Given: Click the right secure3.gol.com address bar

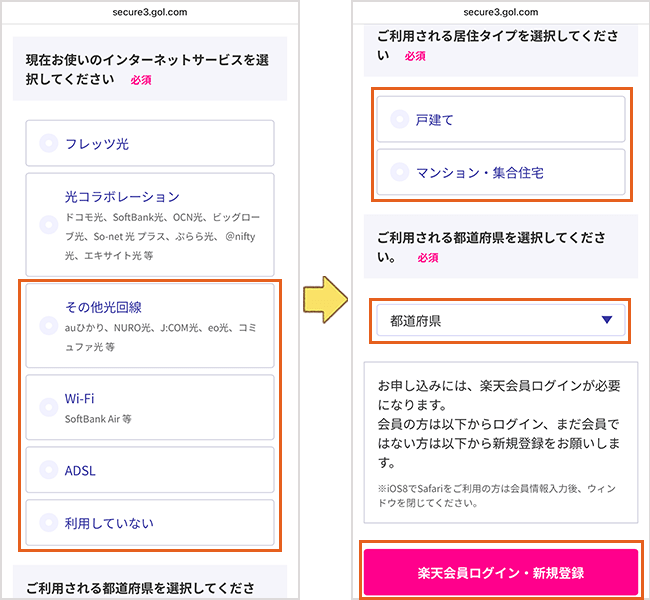Looking at the screenshot, I should tap(501, 12).
